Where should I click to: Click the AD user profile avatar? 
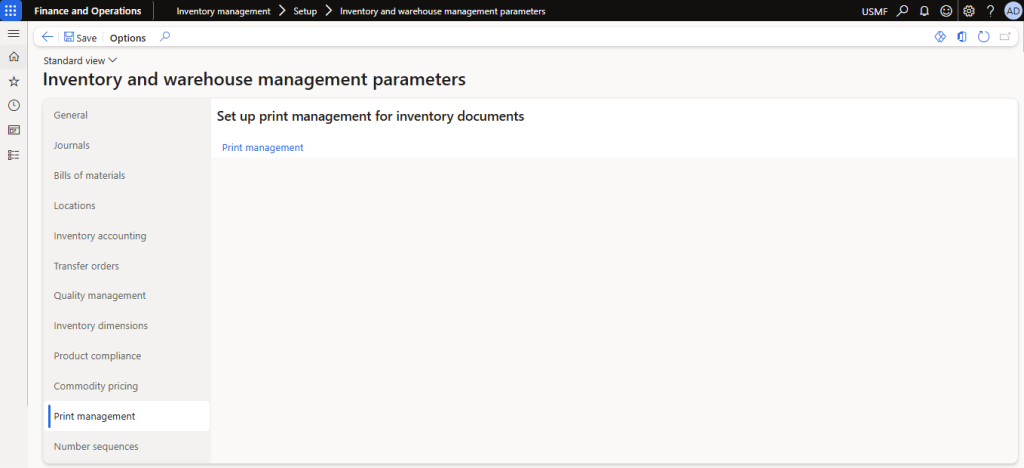(x=1012, y=11)
